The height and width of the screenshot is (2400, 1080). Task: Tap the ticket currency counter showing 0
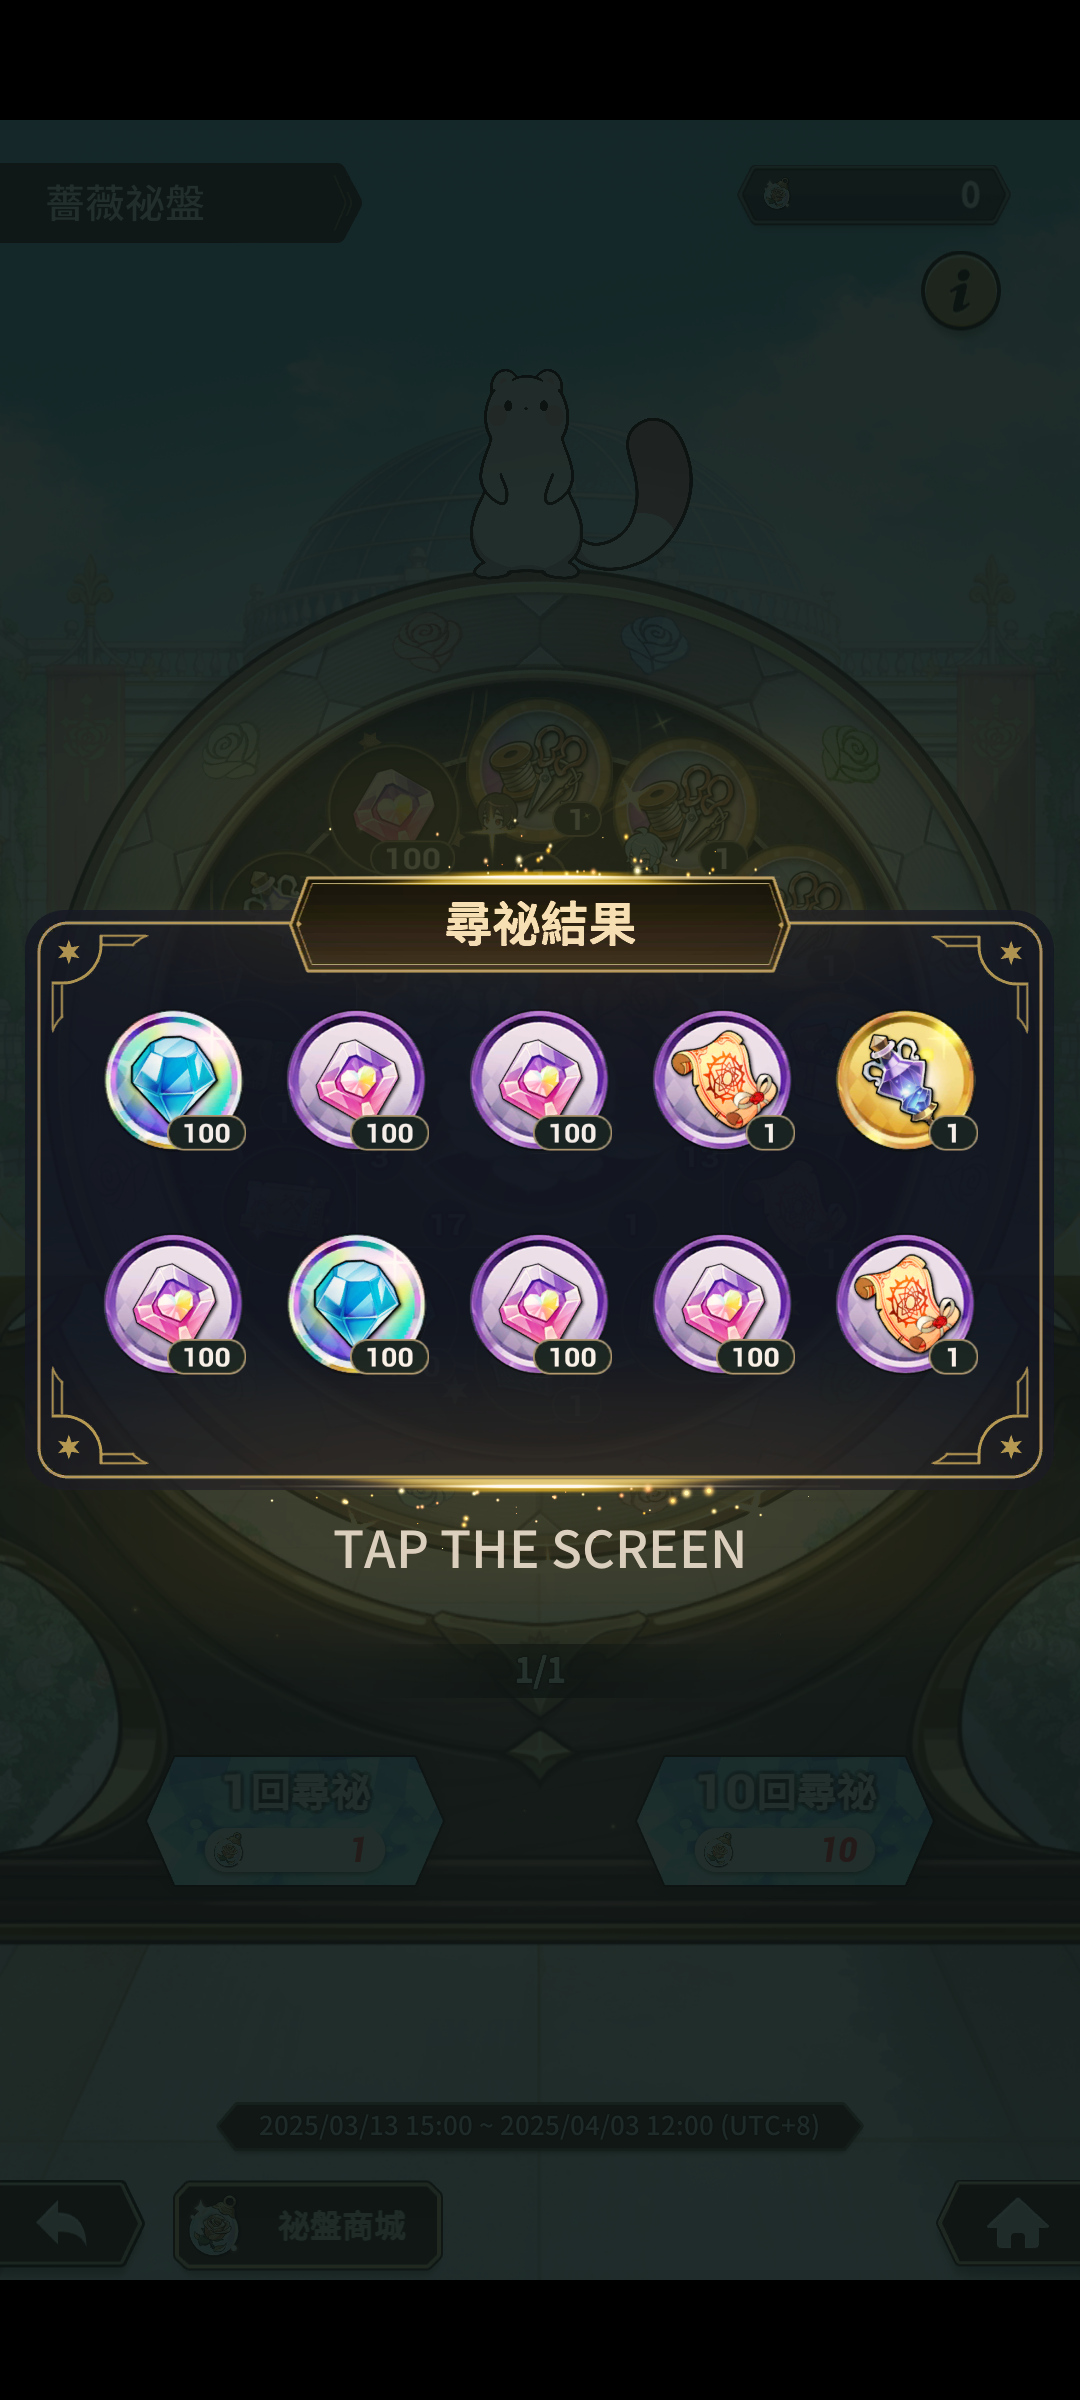pyautogui.click(x=873, y=195)
